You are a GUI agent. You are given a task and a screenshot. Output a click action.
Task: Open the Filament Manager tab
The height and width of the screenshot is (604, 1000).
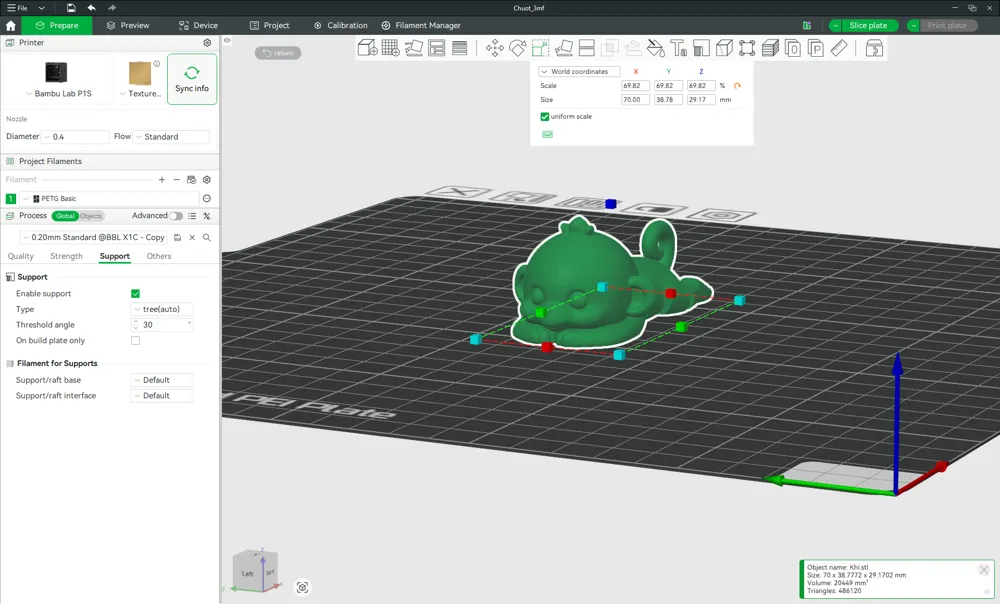[x=421, y=26]
